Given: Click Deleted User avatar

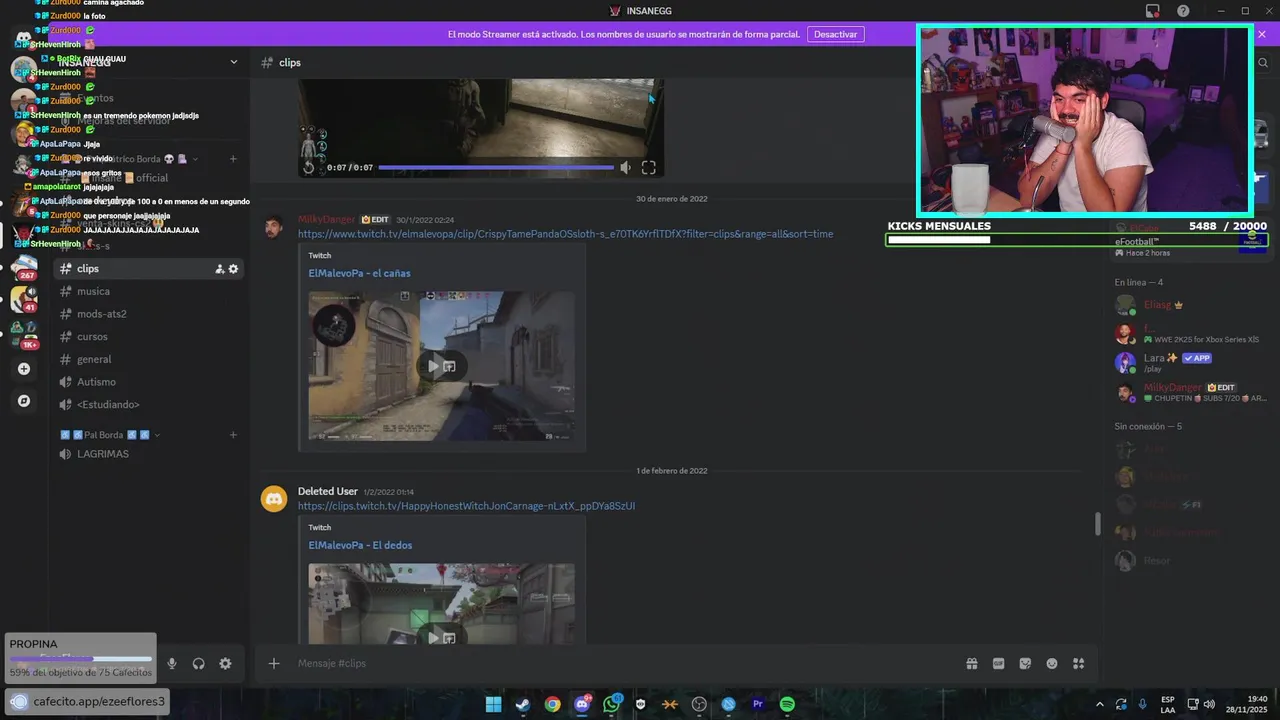Looking at the screenshot, I should coord(274,498).
